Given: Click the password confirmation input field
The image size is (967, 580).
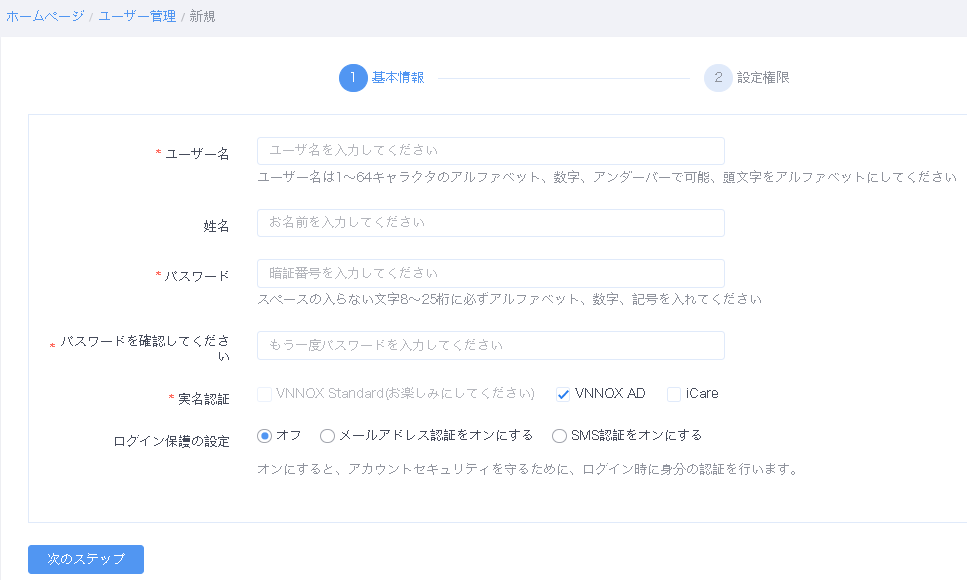Looking at the screenshot, I should (x=491, y=346).
